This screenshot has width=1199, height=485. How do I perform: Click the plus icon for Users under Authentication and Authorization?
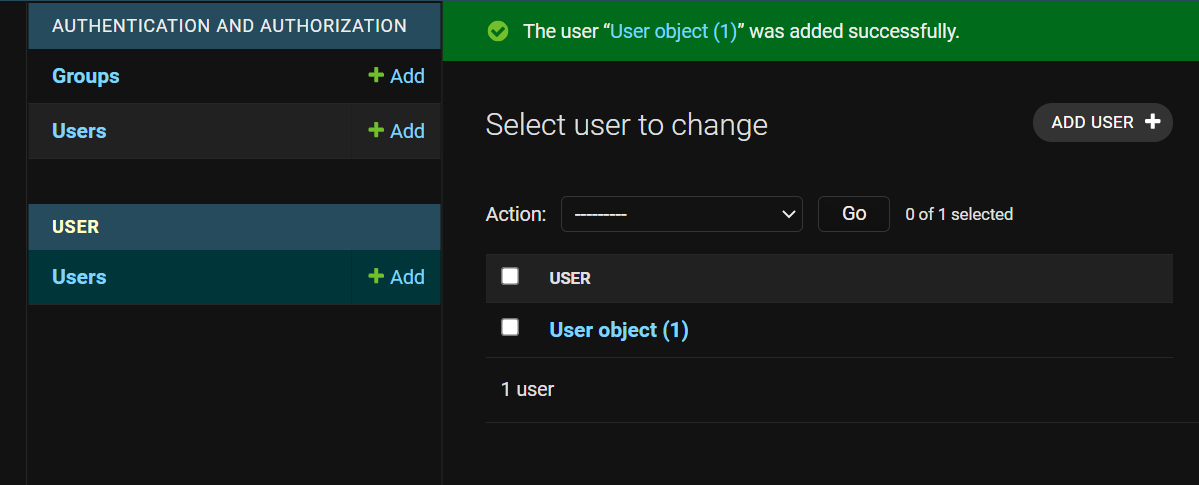coord(376,130)
